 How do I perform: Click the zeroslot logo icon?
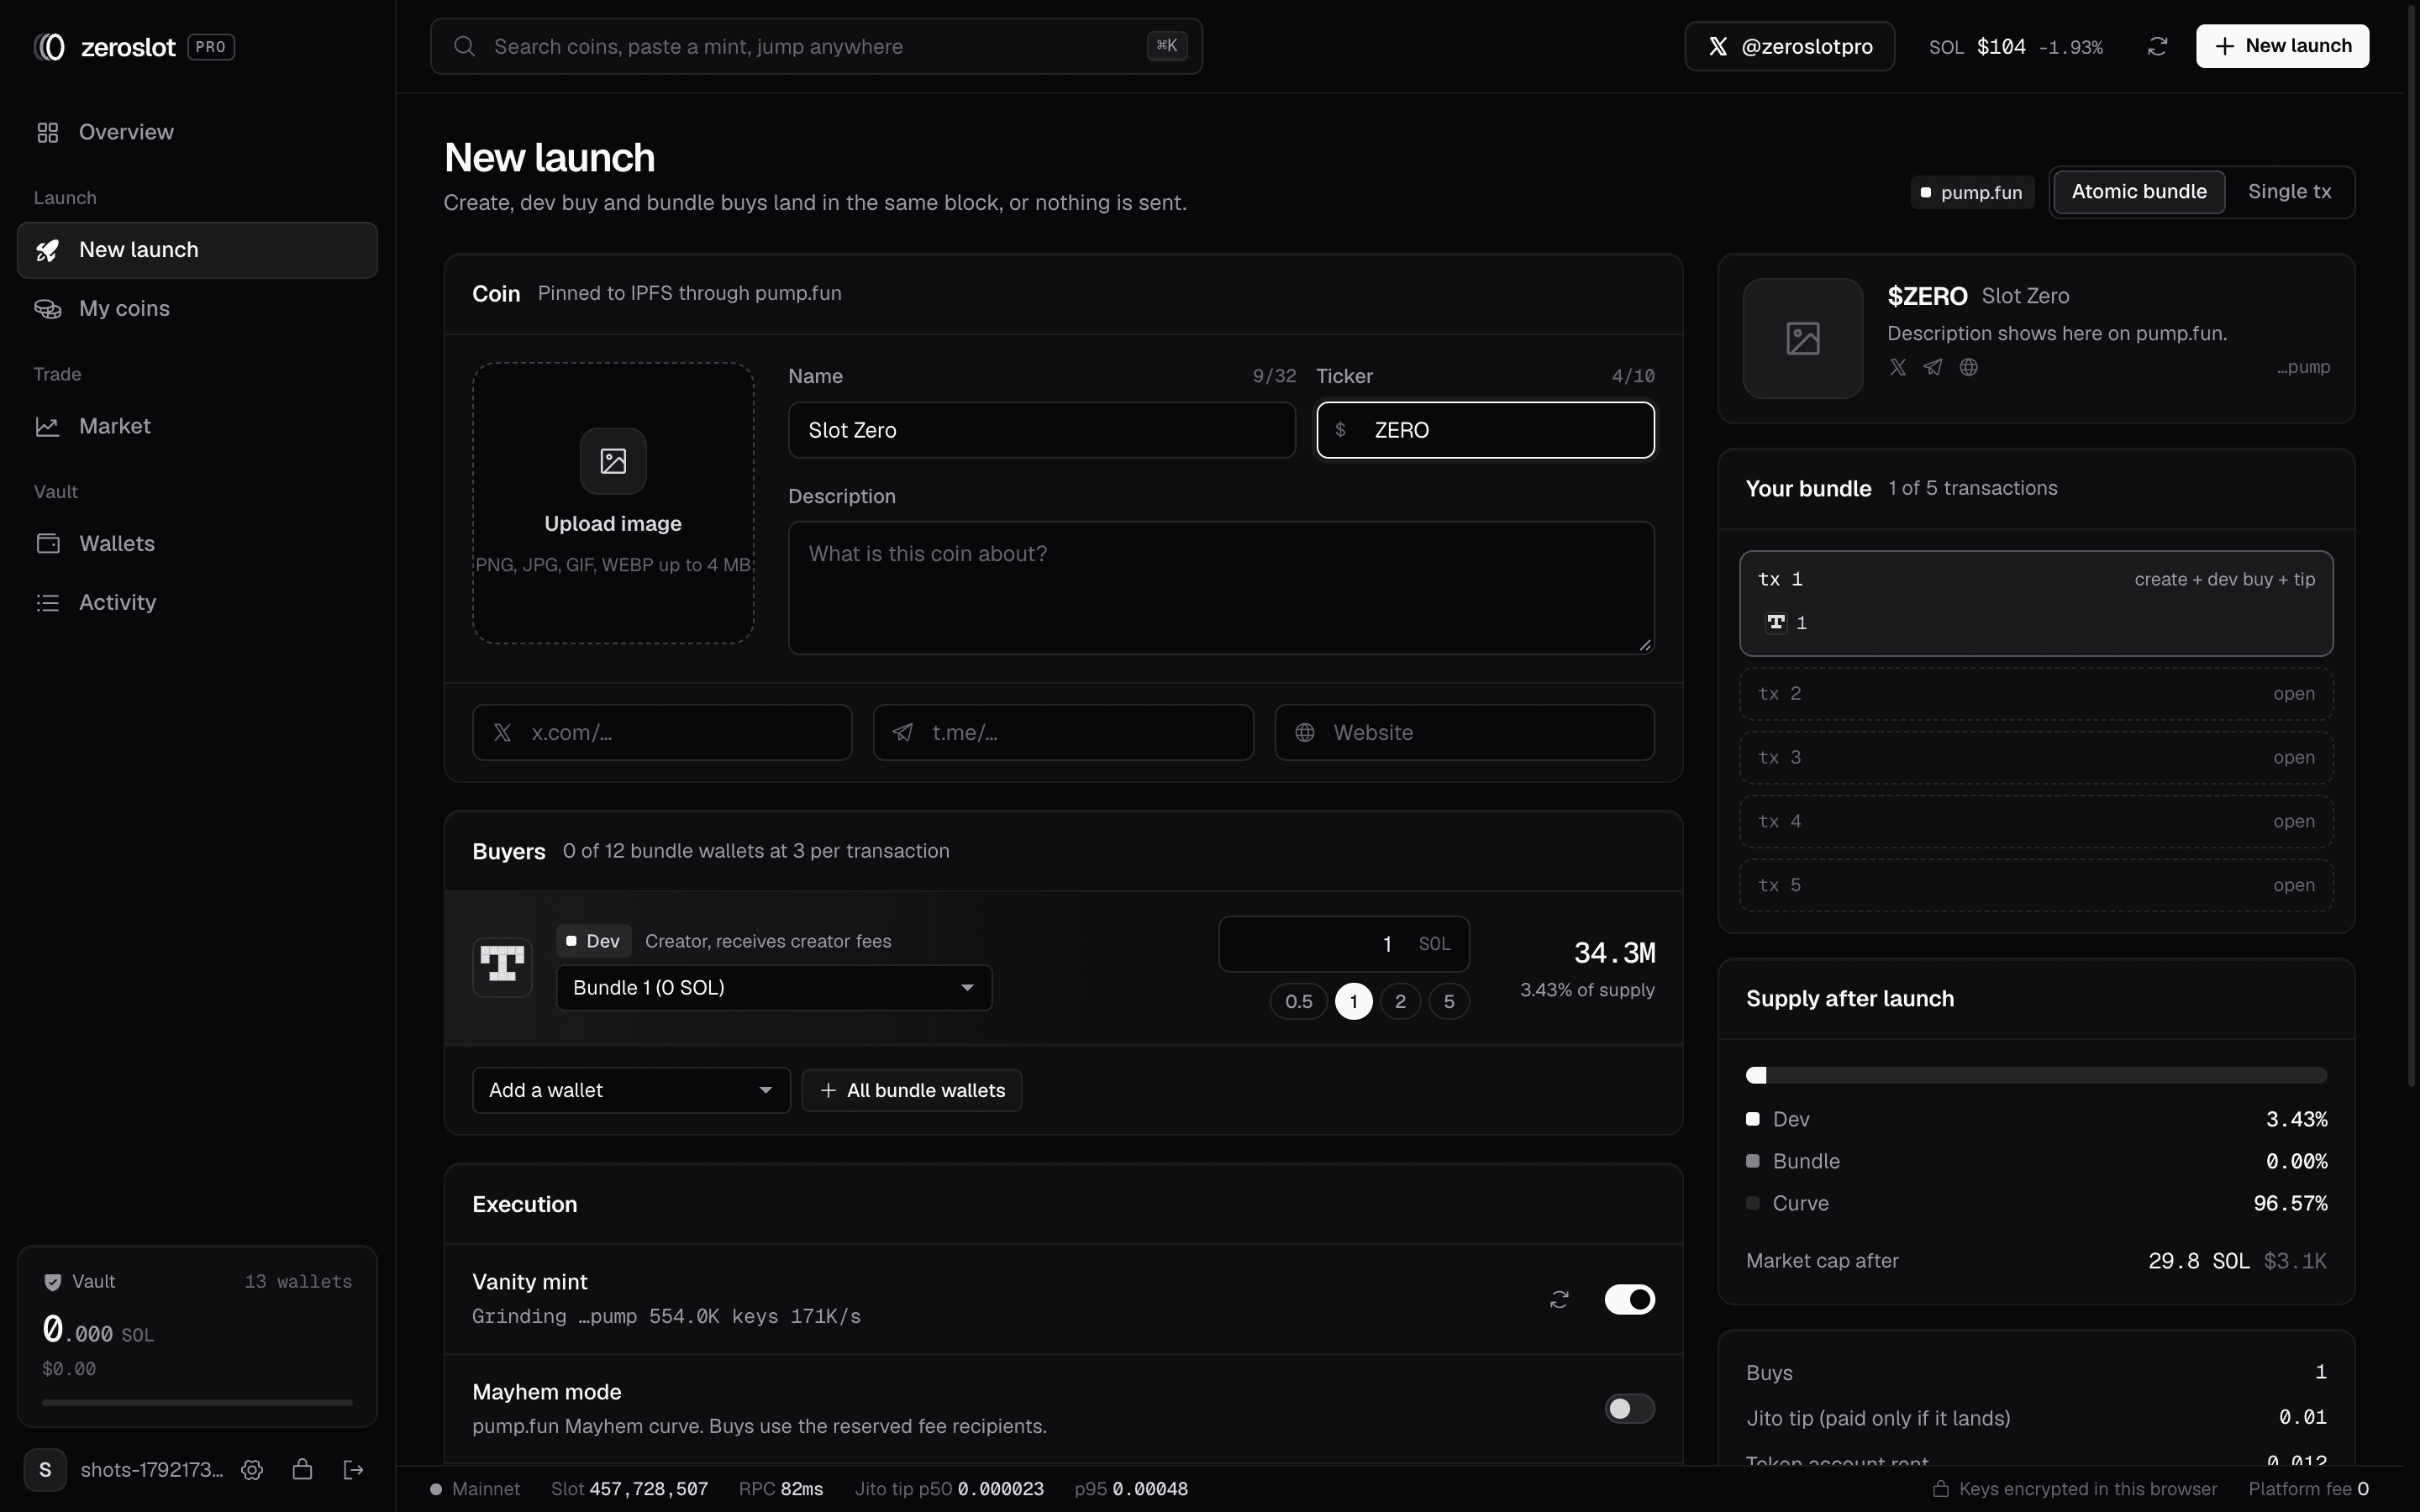(49, 47)
